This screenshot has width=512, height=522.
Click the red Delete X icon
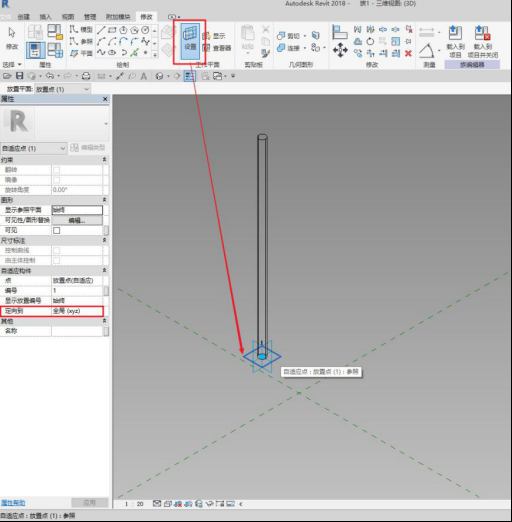pyautogui.click(x=408, y=53)
